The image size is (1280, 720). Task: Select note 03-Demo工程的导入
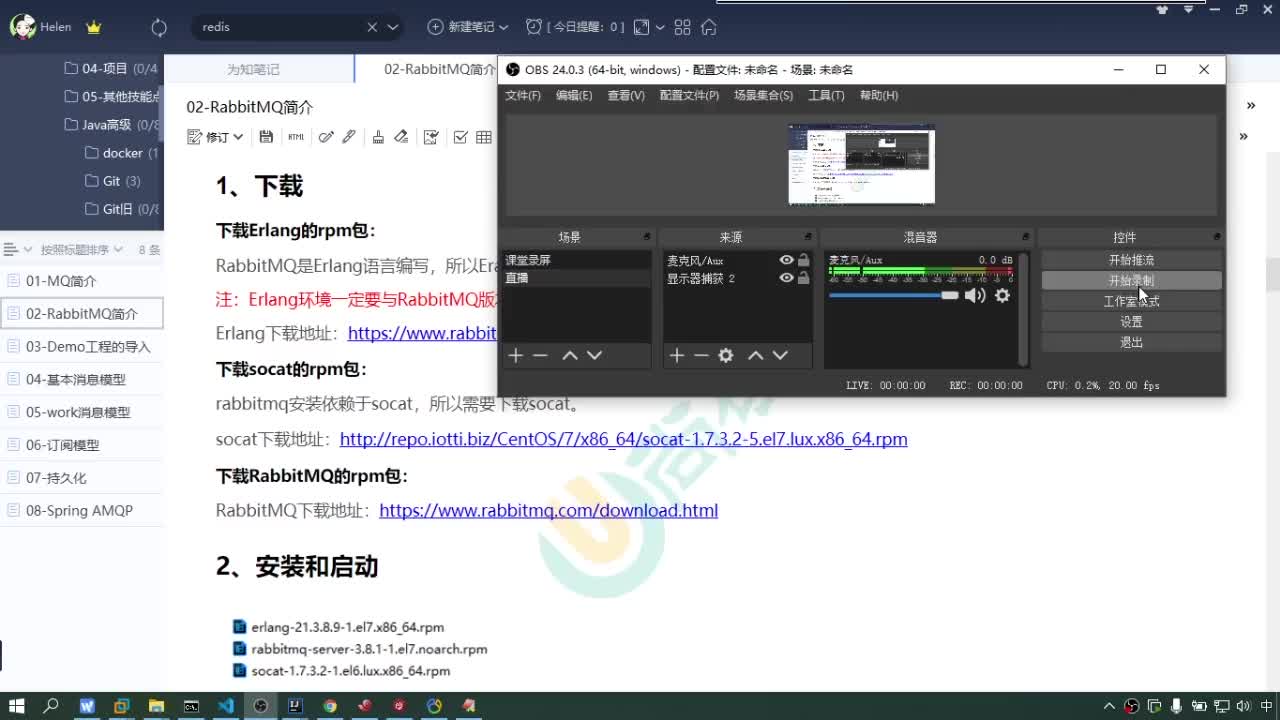click(x=82, y=346)
